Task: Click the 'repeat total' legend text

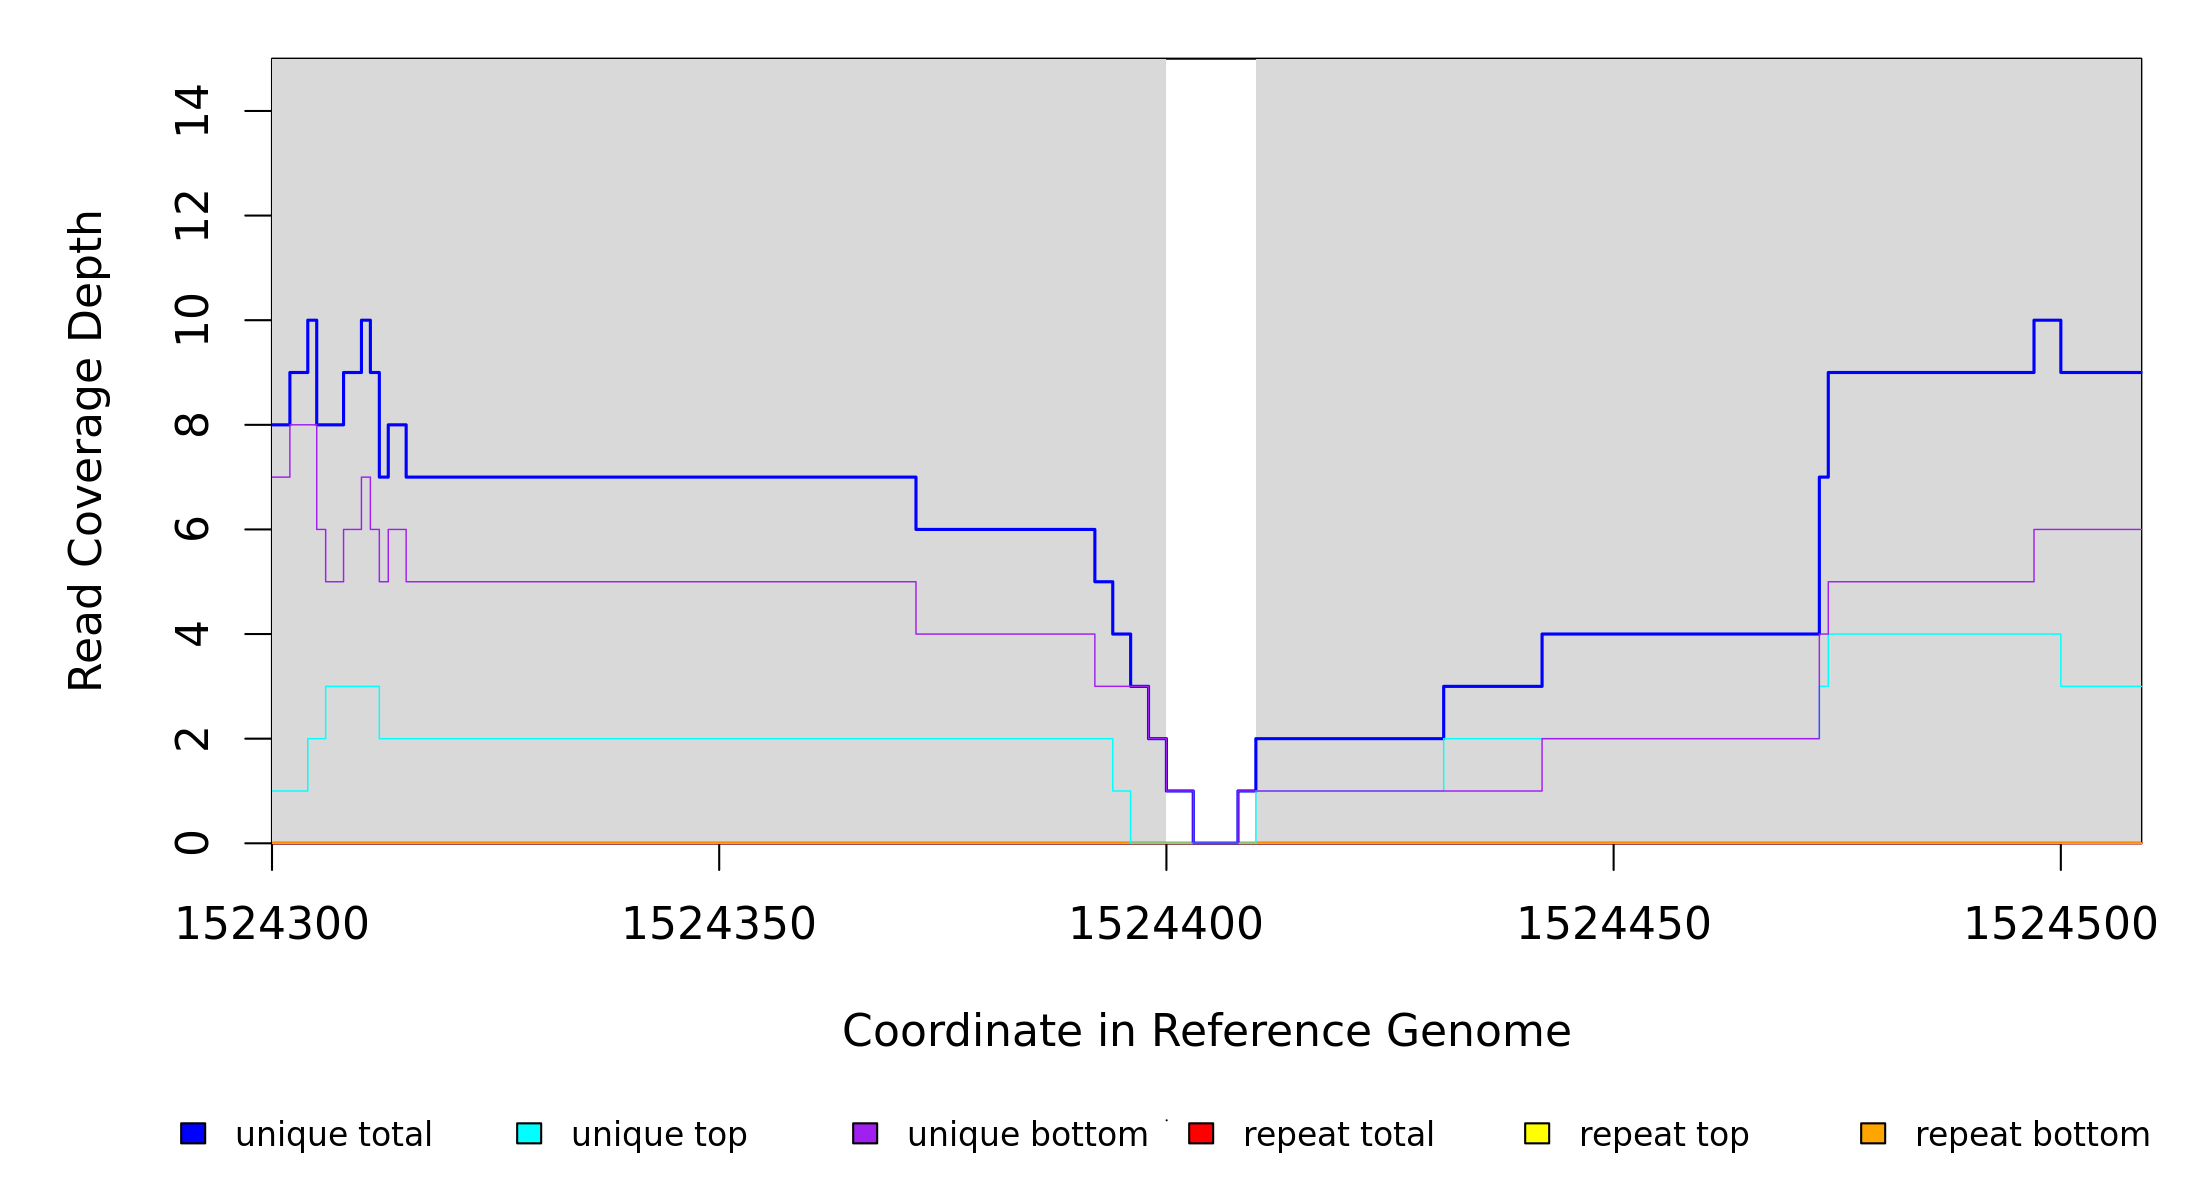Action: (x=1338, y=1135)
